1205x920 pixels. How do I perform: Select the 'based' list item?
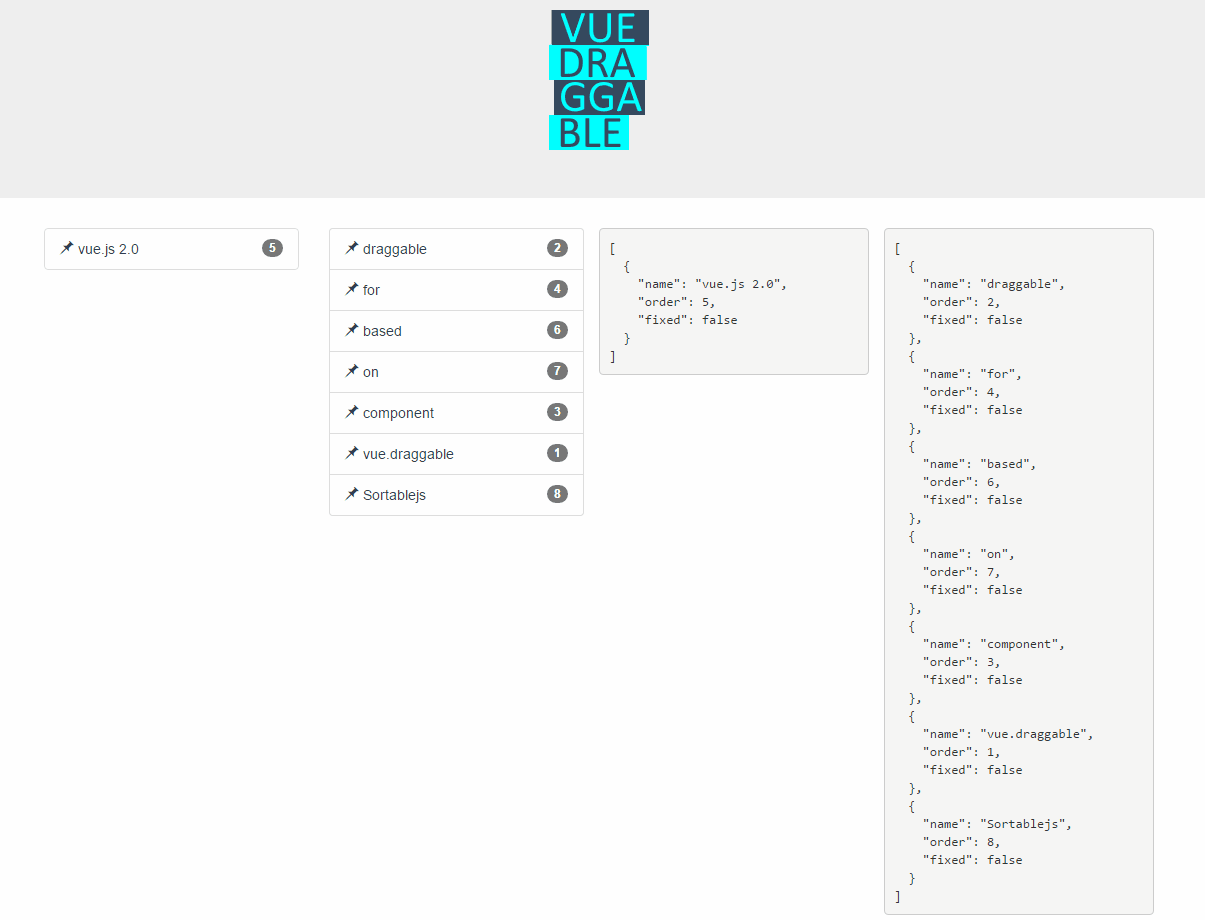coord(456,330)
